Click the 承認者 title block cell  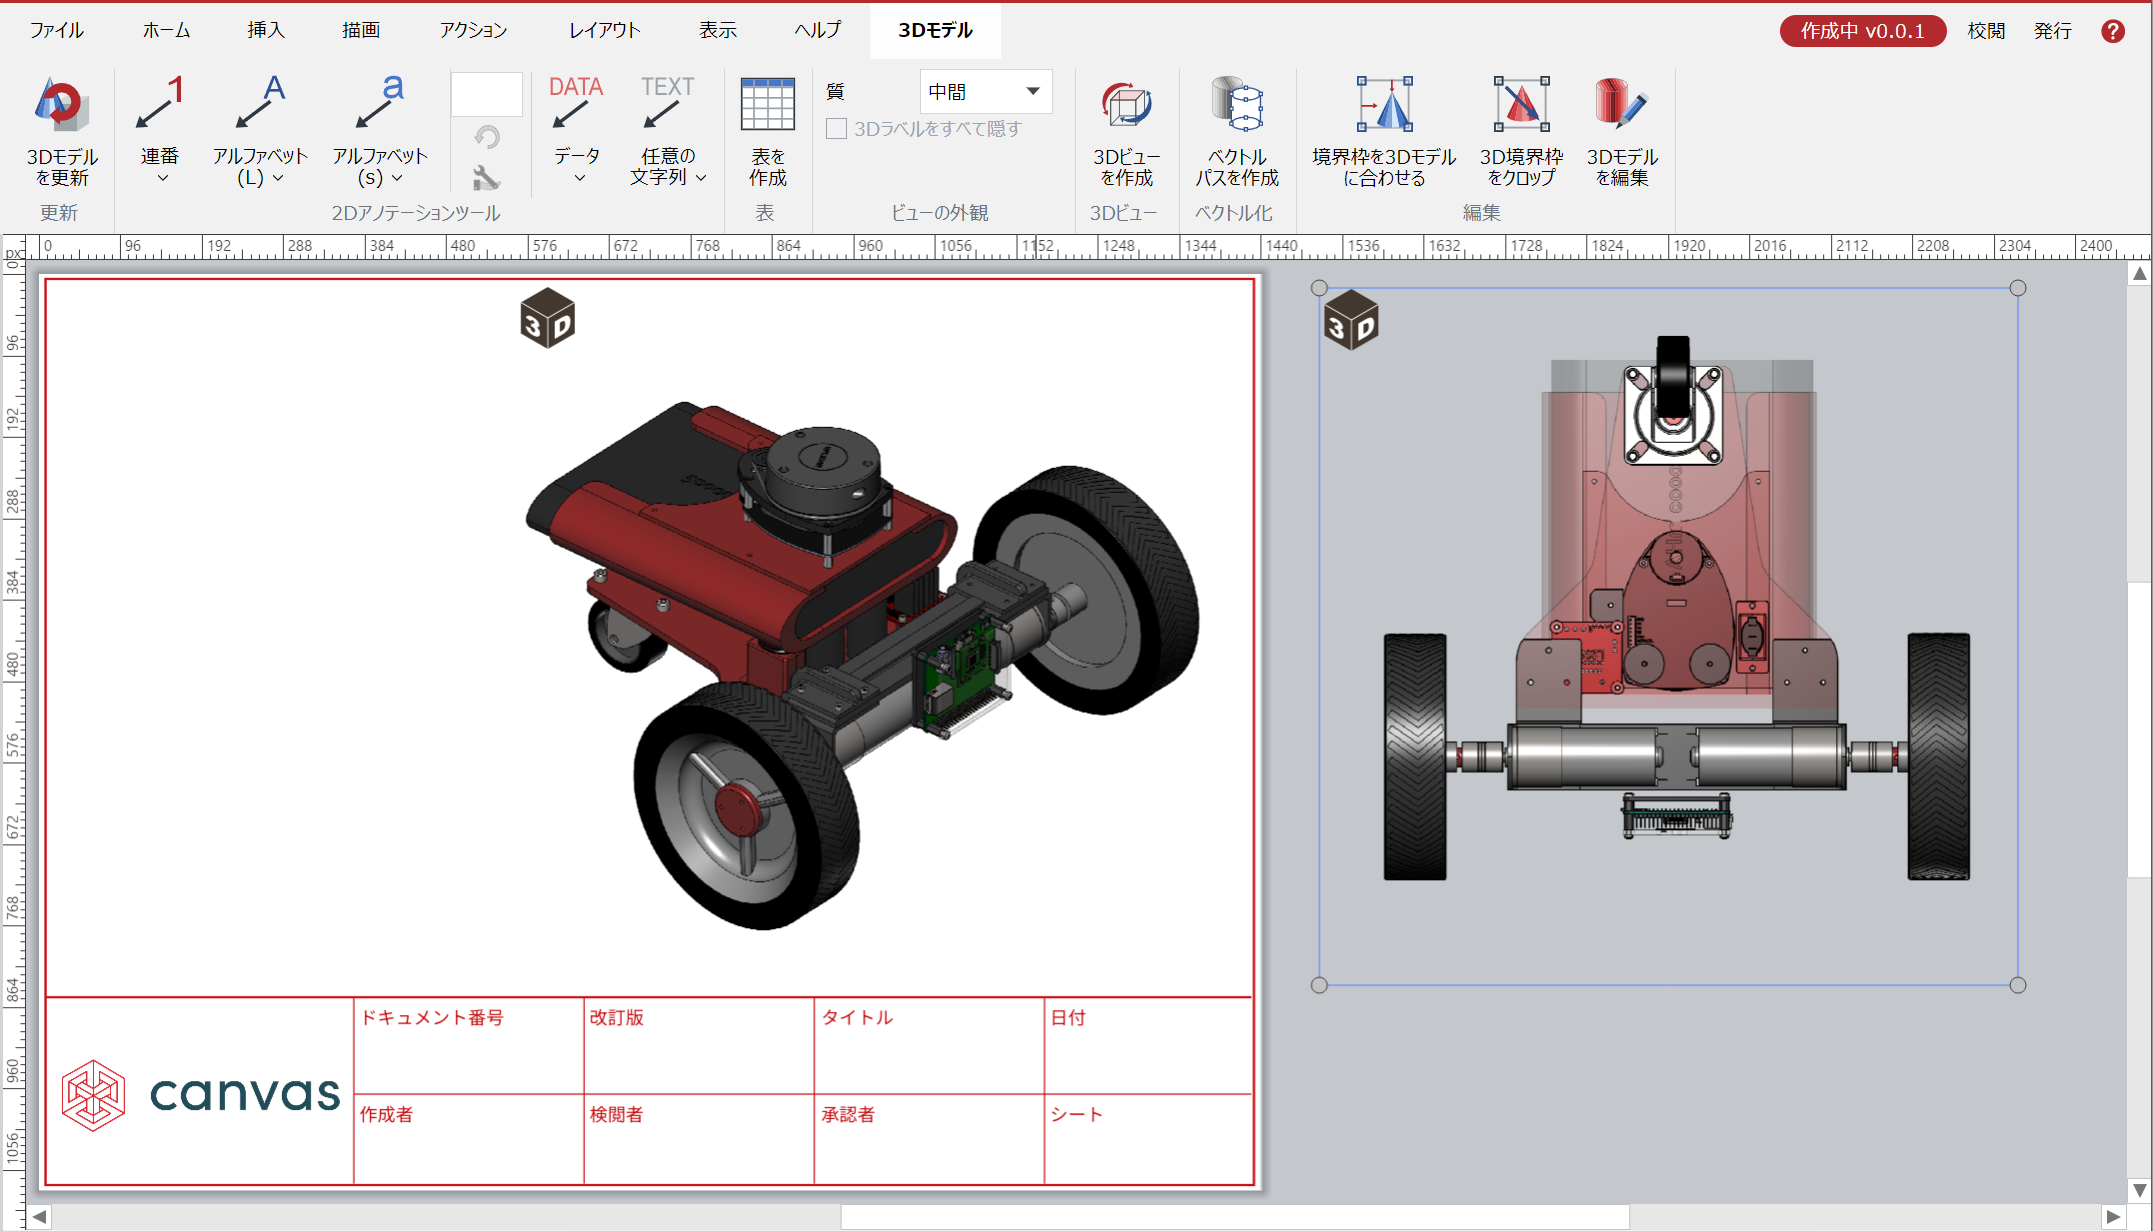click(929, 1139)
